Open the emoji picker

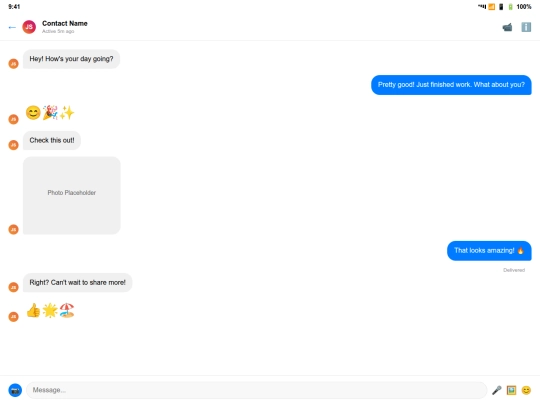pyautogui.click(x=526, y=390)
